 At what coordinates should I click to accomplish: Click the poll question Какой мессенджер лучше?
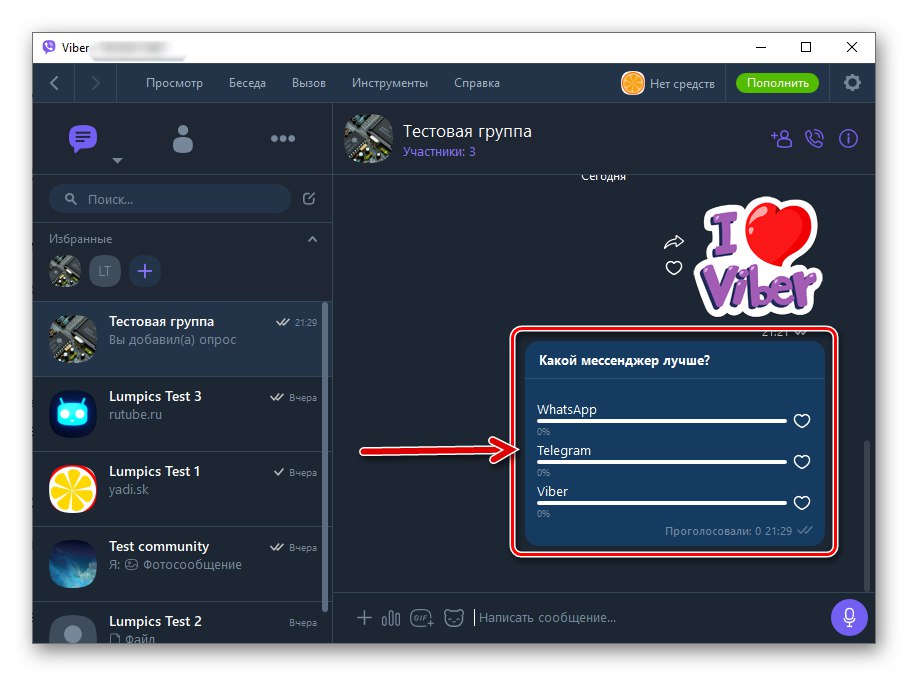624,360
